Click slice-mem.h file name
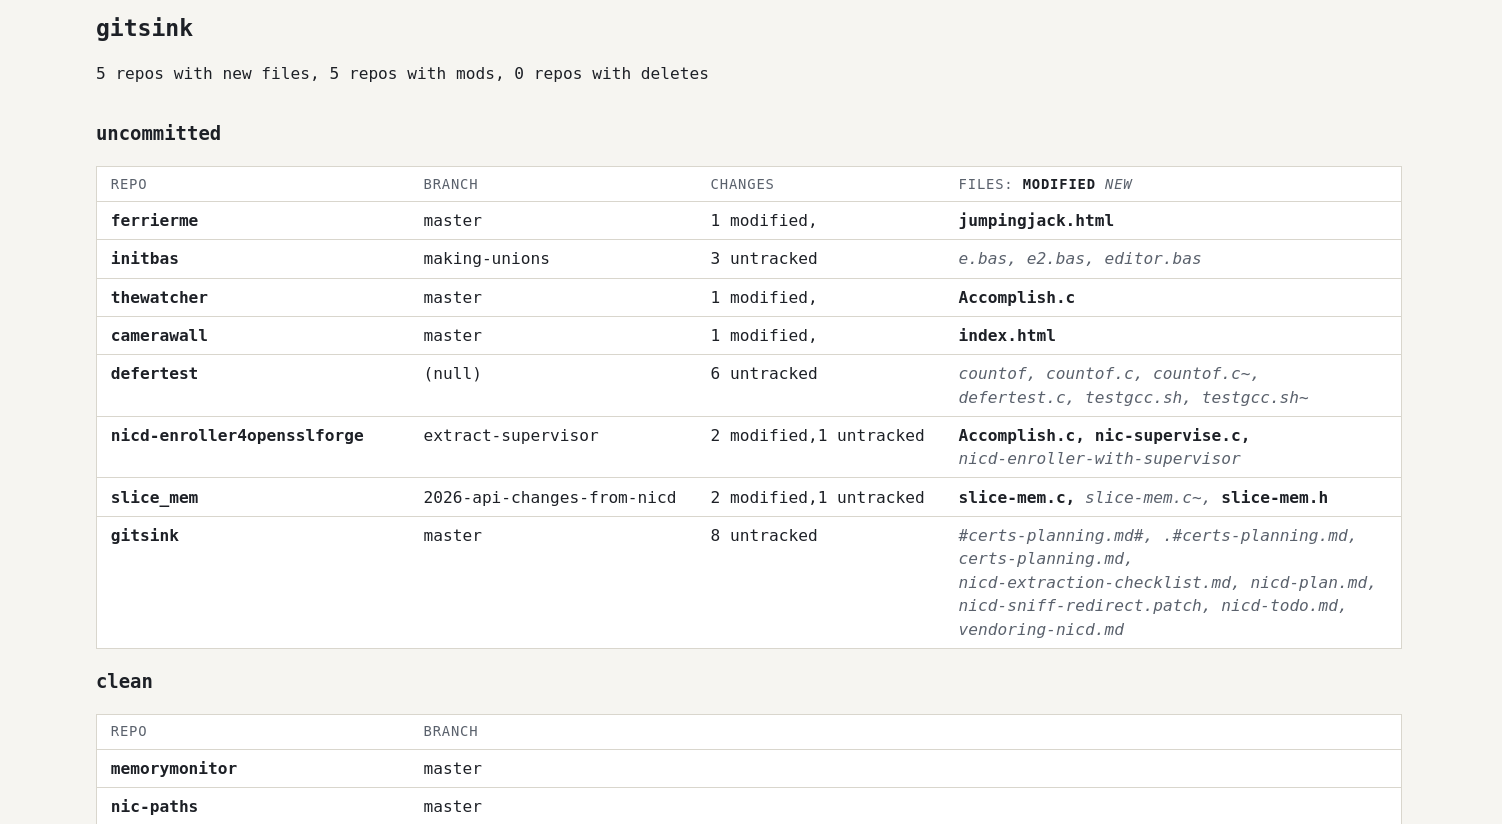The width and height of the screenshot is (1502, 824). click(1274, 497)
